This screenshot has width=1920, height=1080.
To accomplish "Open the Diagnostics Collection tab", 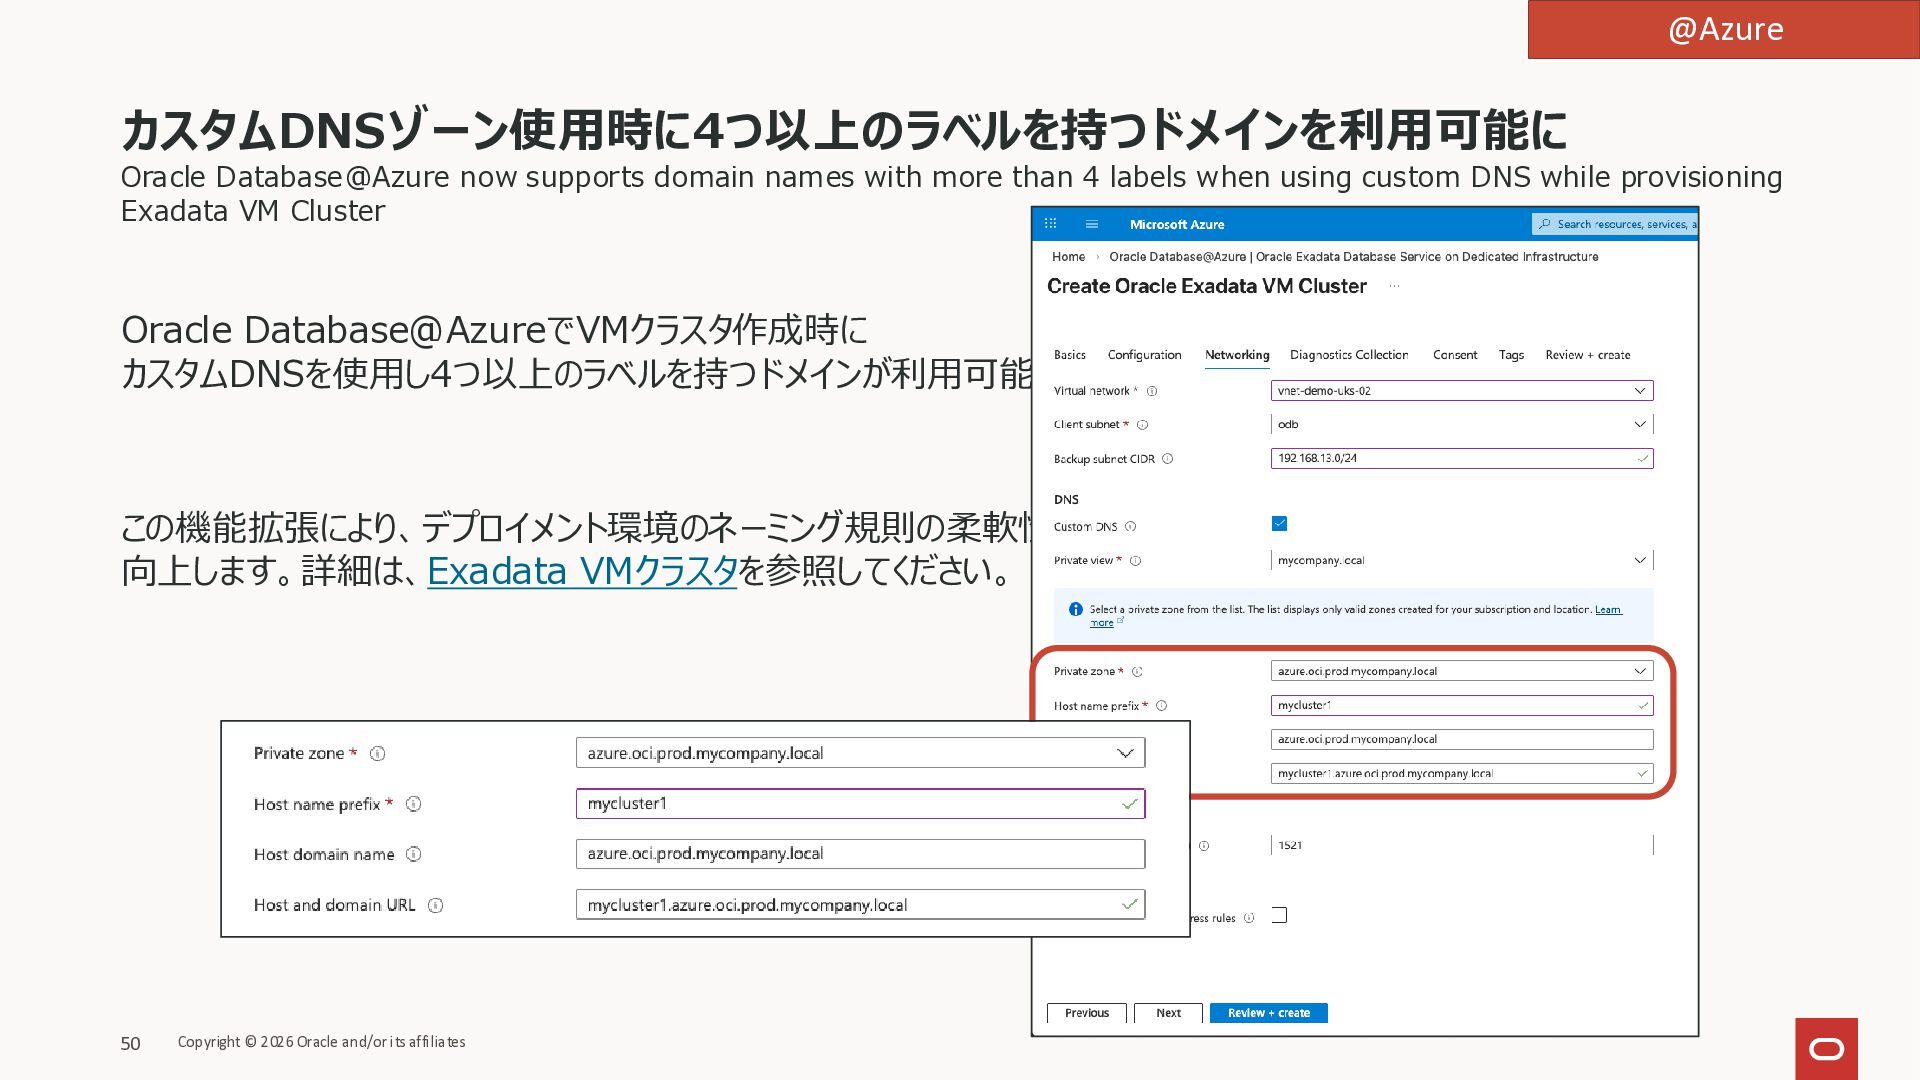I will [1348, 355].
